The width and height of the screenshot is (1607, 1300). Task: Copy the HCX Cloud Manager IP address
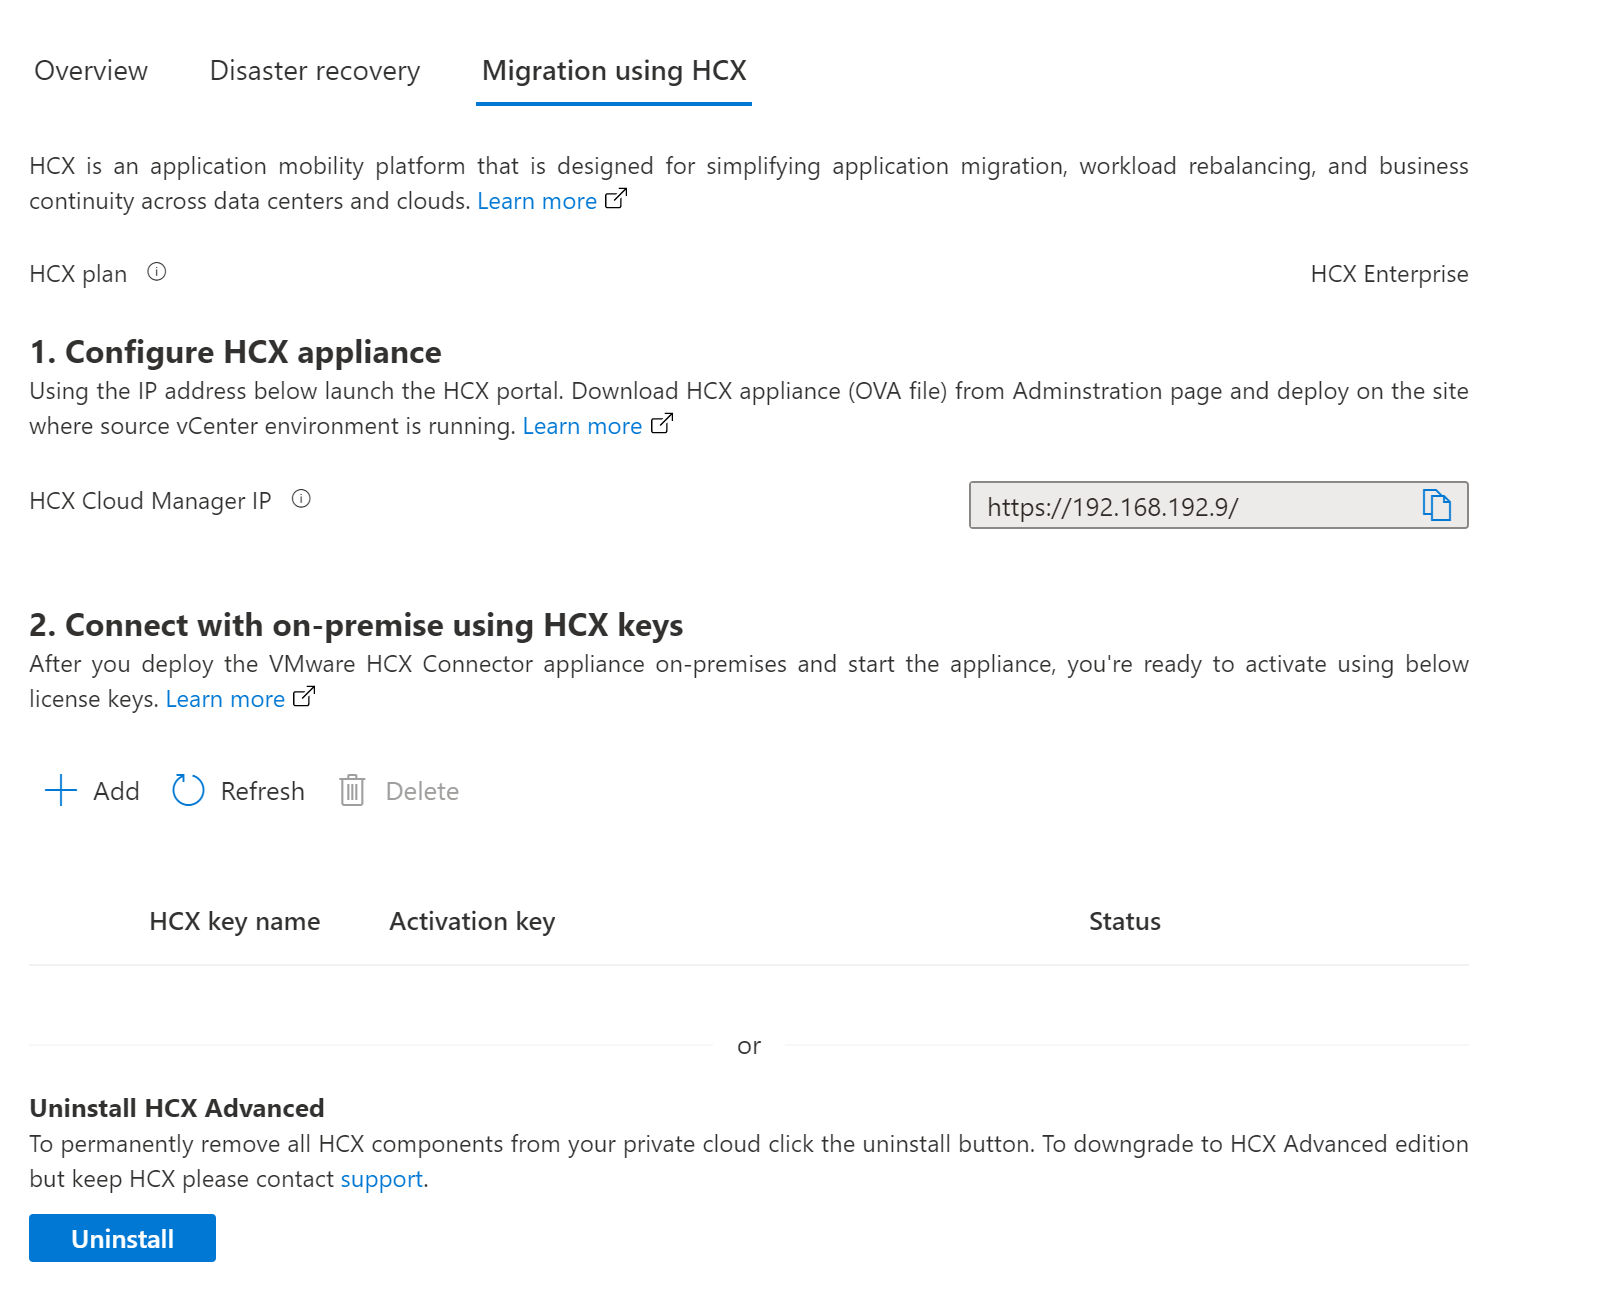pyautogui.click(x=1436, y=505)
